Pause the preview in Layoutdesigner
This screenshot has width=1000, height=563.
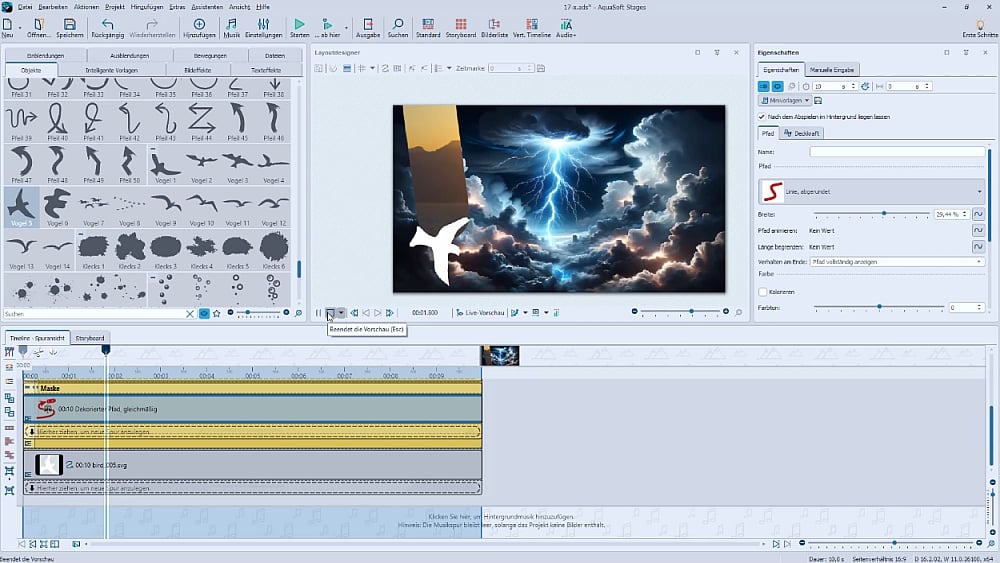coord(319,313)
